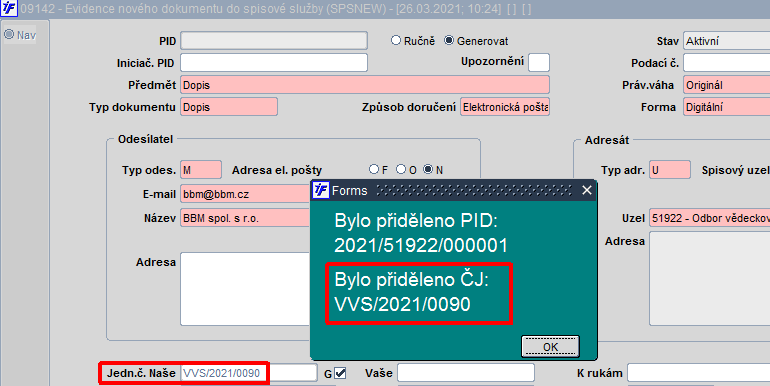770x386 pixels.
Task: Click the Typ adr. field
Action: pos(670,169)
